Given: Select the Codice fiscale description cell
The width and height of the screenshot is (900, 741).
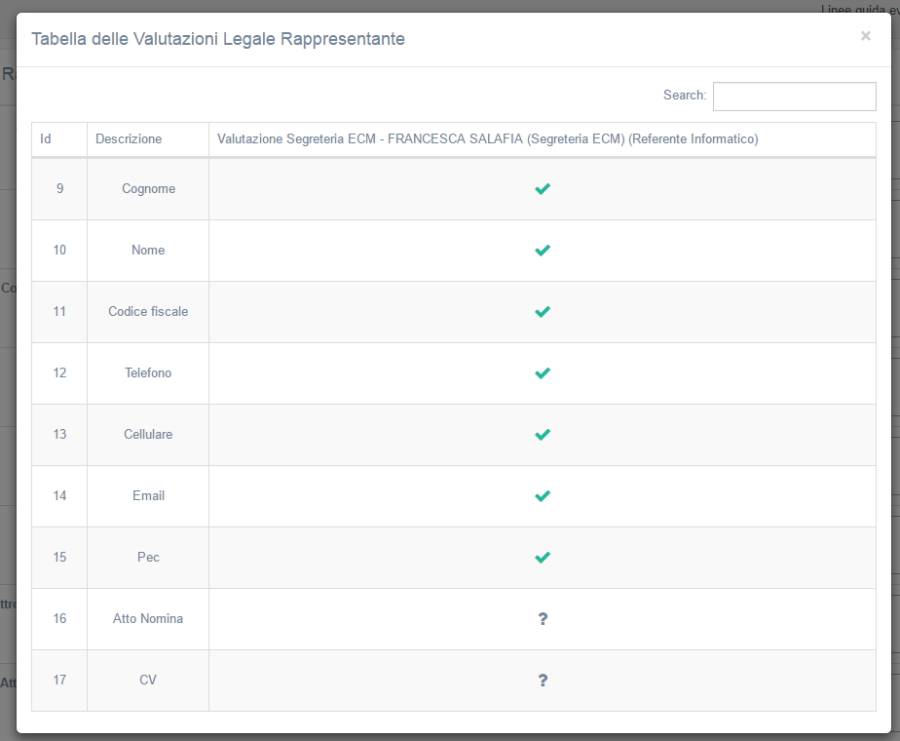Looking at the screenshot, I should coord(148,312).
